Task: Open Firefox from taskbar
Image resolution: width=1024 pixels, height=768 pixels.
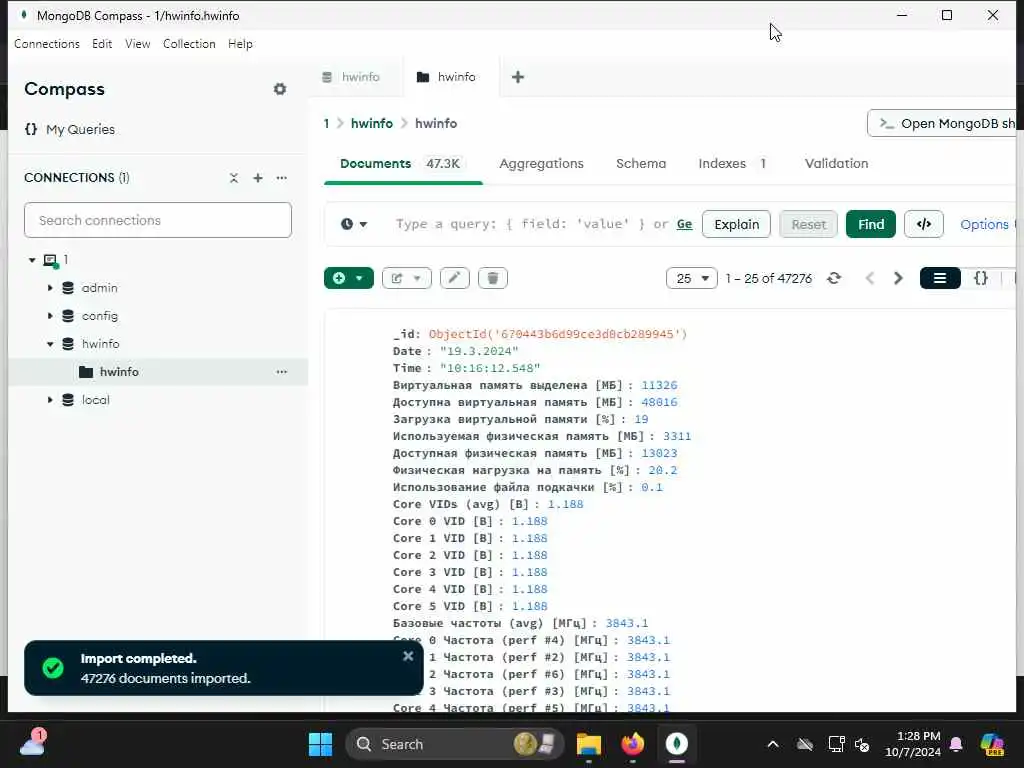Action: click(x=632, y=744)
